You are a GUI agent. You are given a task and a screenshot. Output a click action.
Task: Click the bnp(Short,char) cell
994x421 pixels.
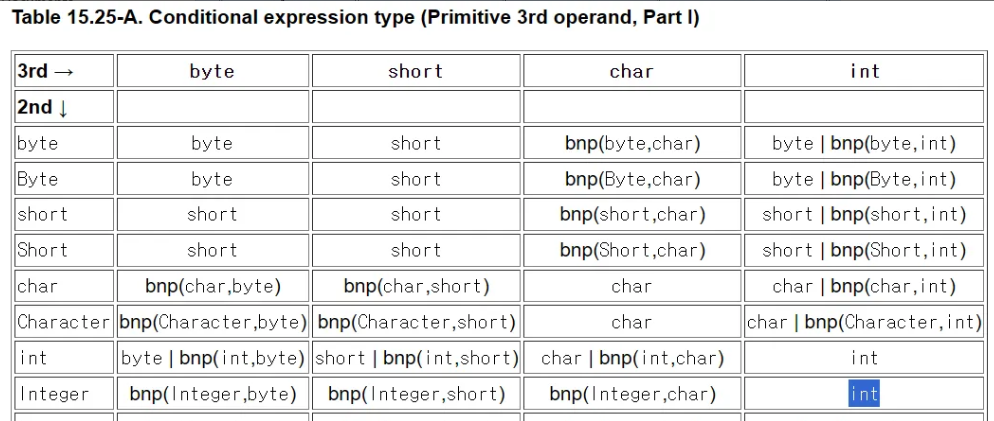(631, 250)
